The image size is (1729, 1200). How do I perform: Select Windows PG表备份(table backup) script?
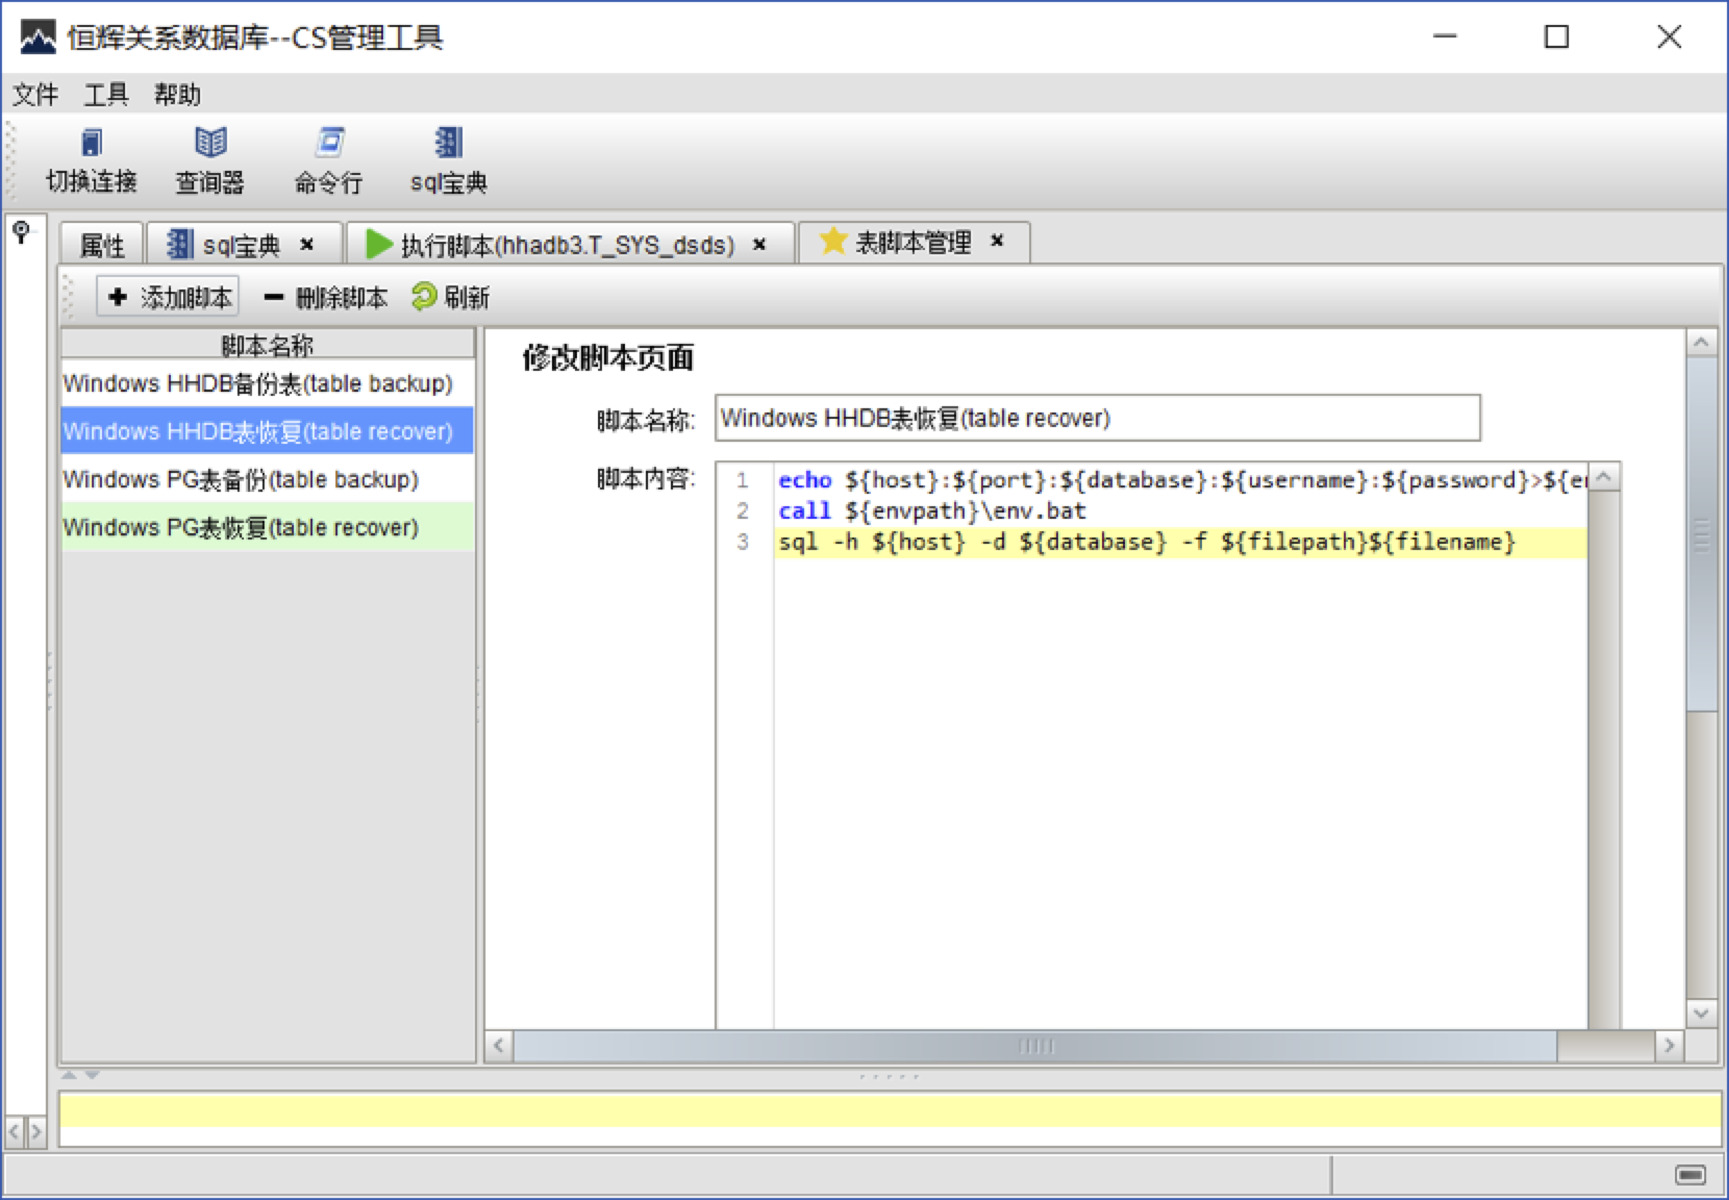(241, 480)
